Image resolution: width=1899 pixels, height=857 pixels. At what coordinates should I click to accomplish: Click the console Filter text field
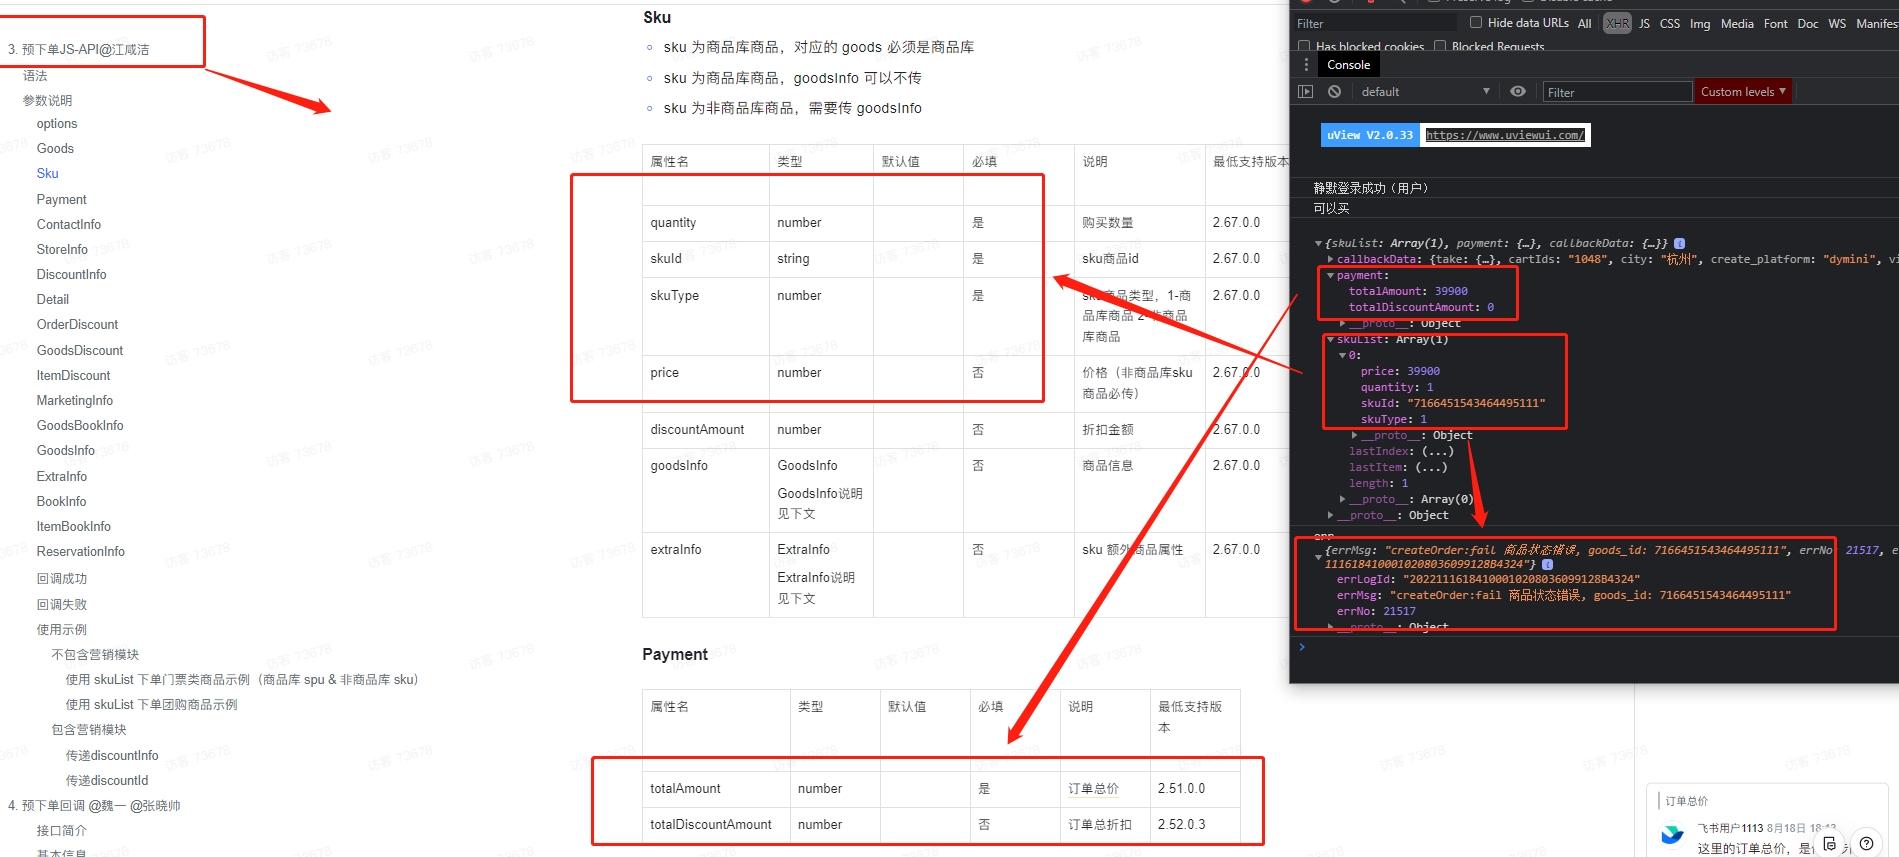click(1616, 92)
